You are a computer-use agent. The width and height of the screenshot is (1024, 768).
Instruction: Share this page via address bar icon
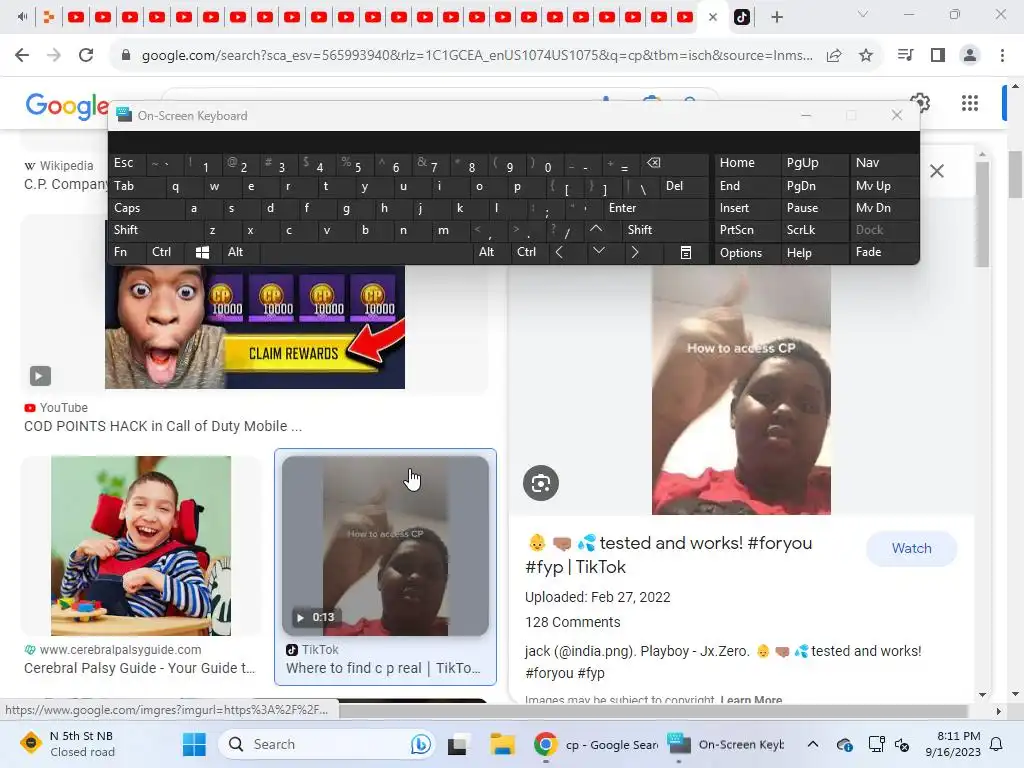coord(834,56)
